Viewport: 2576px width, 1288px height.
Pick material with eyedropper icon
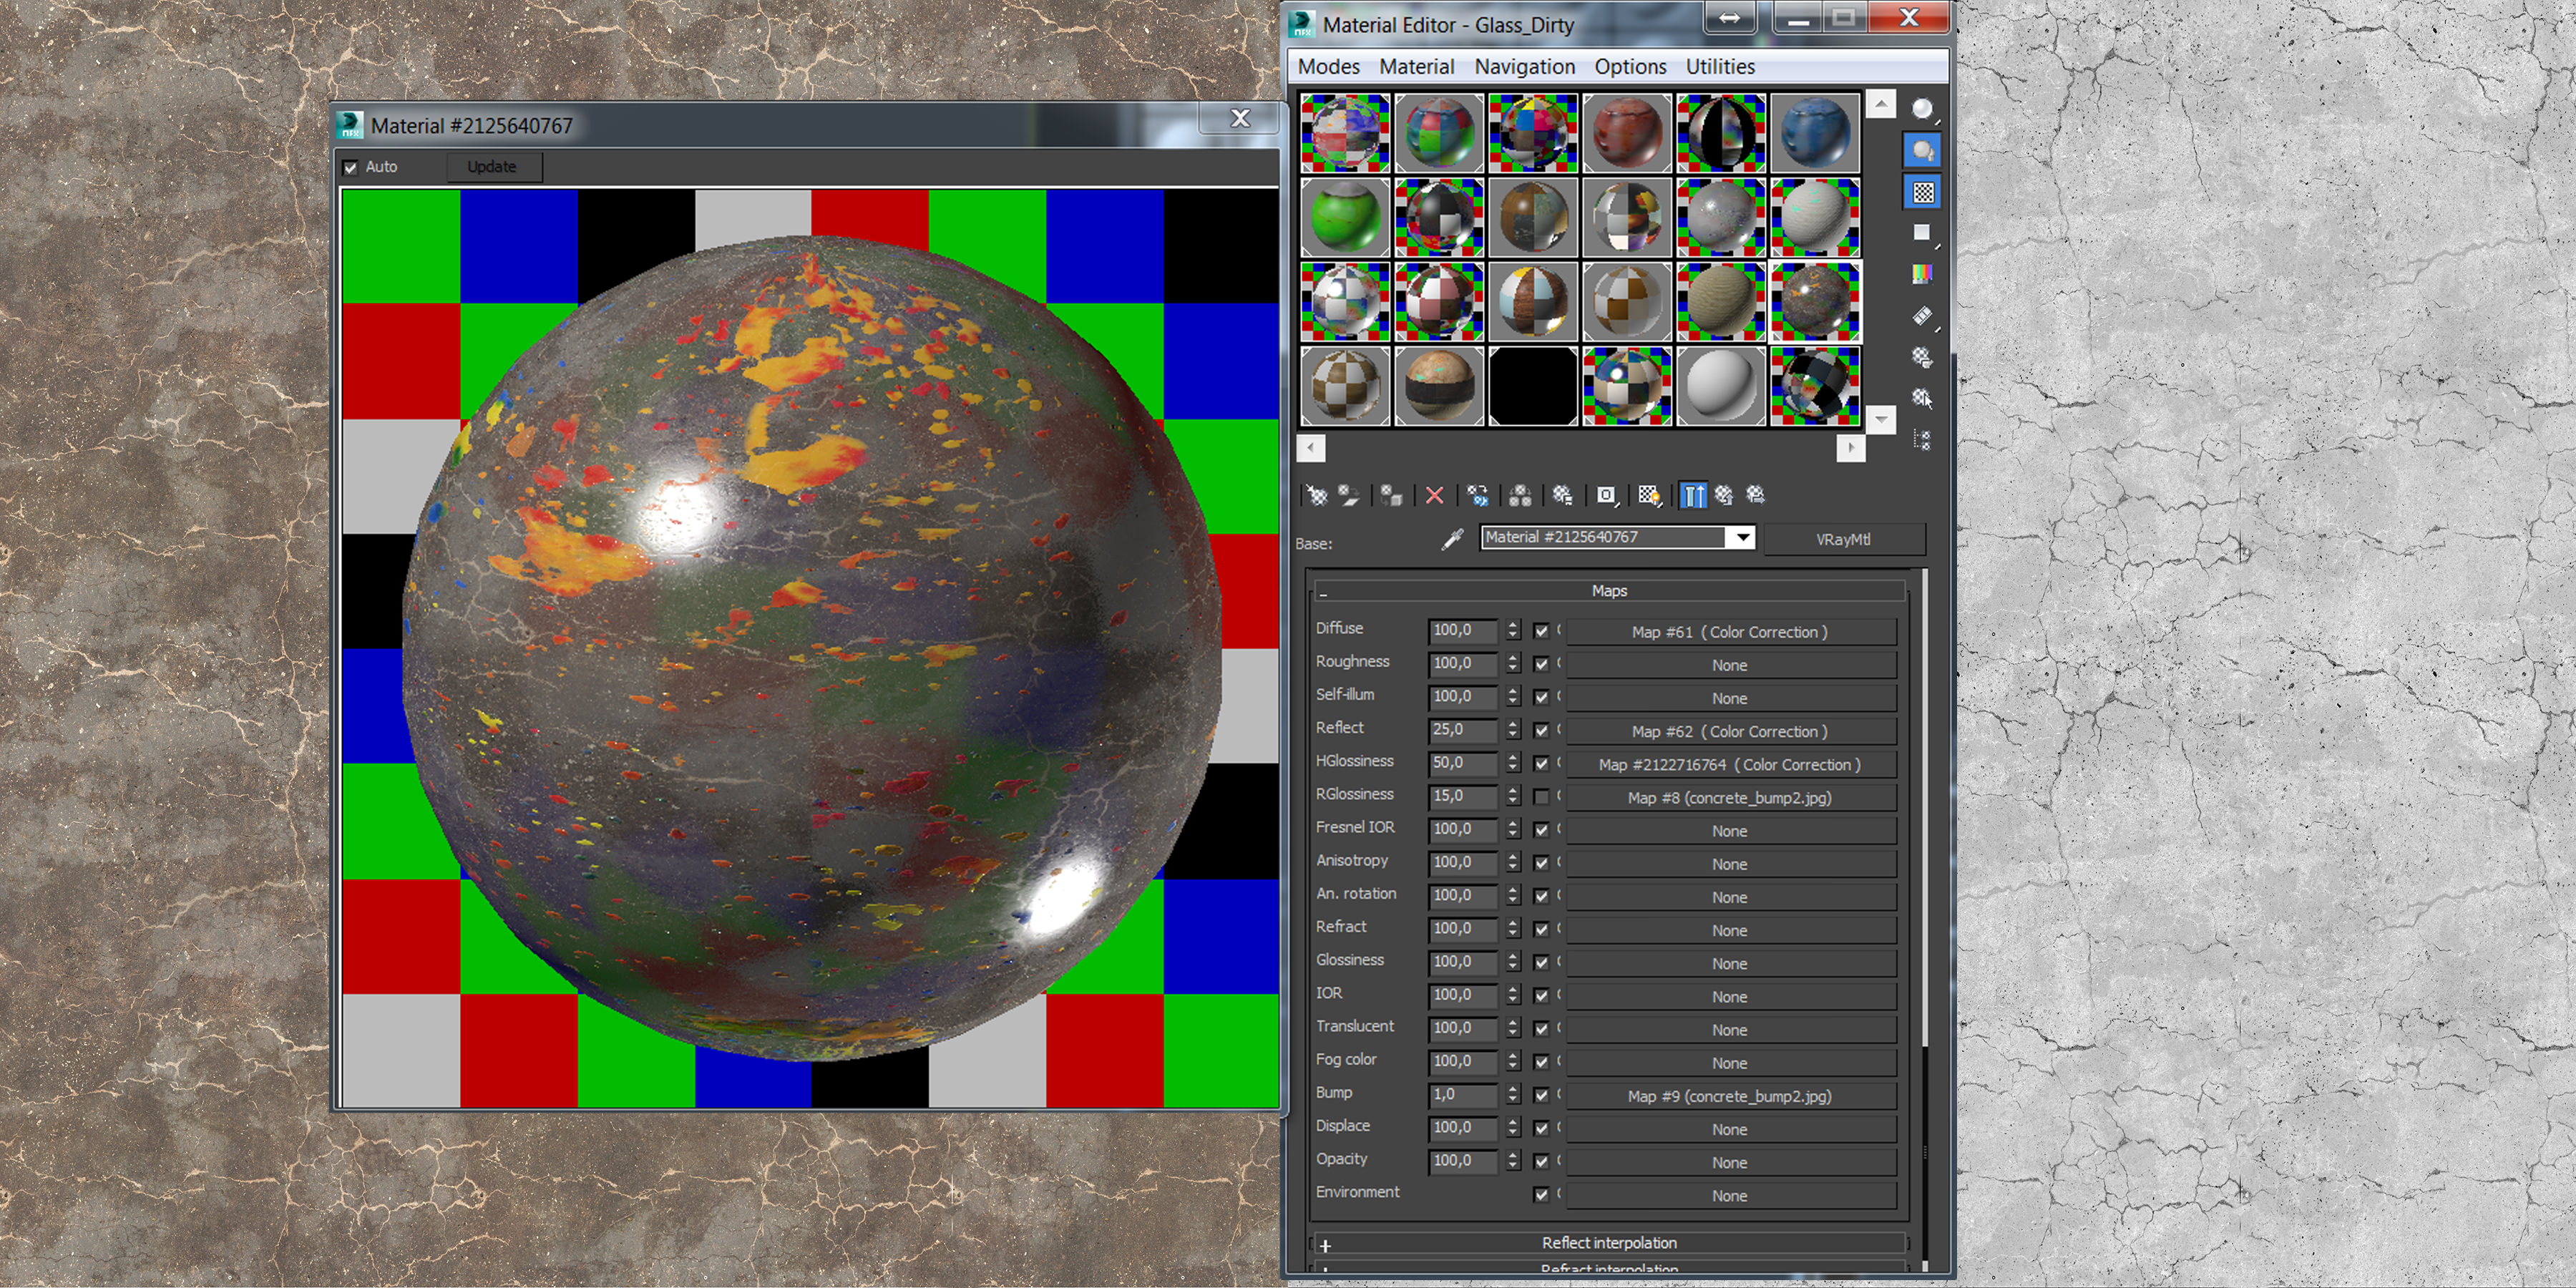click(x=1452, y=539)
